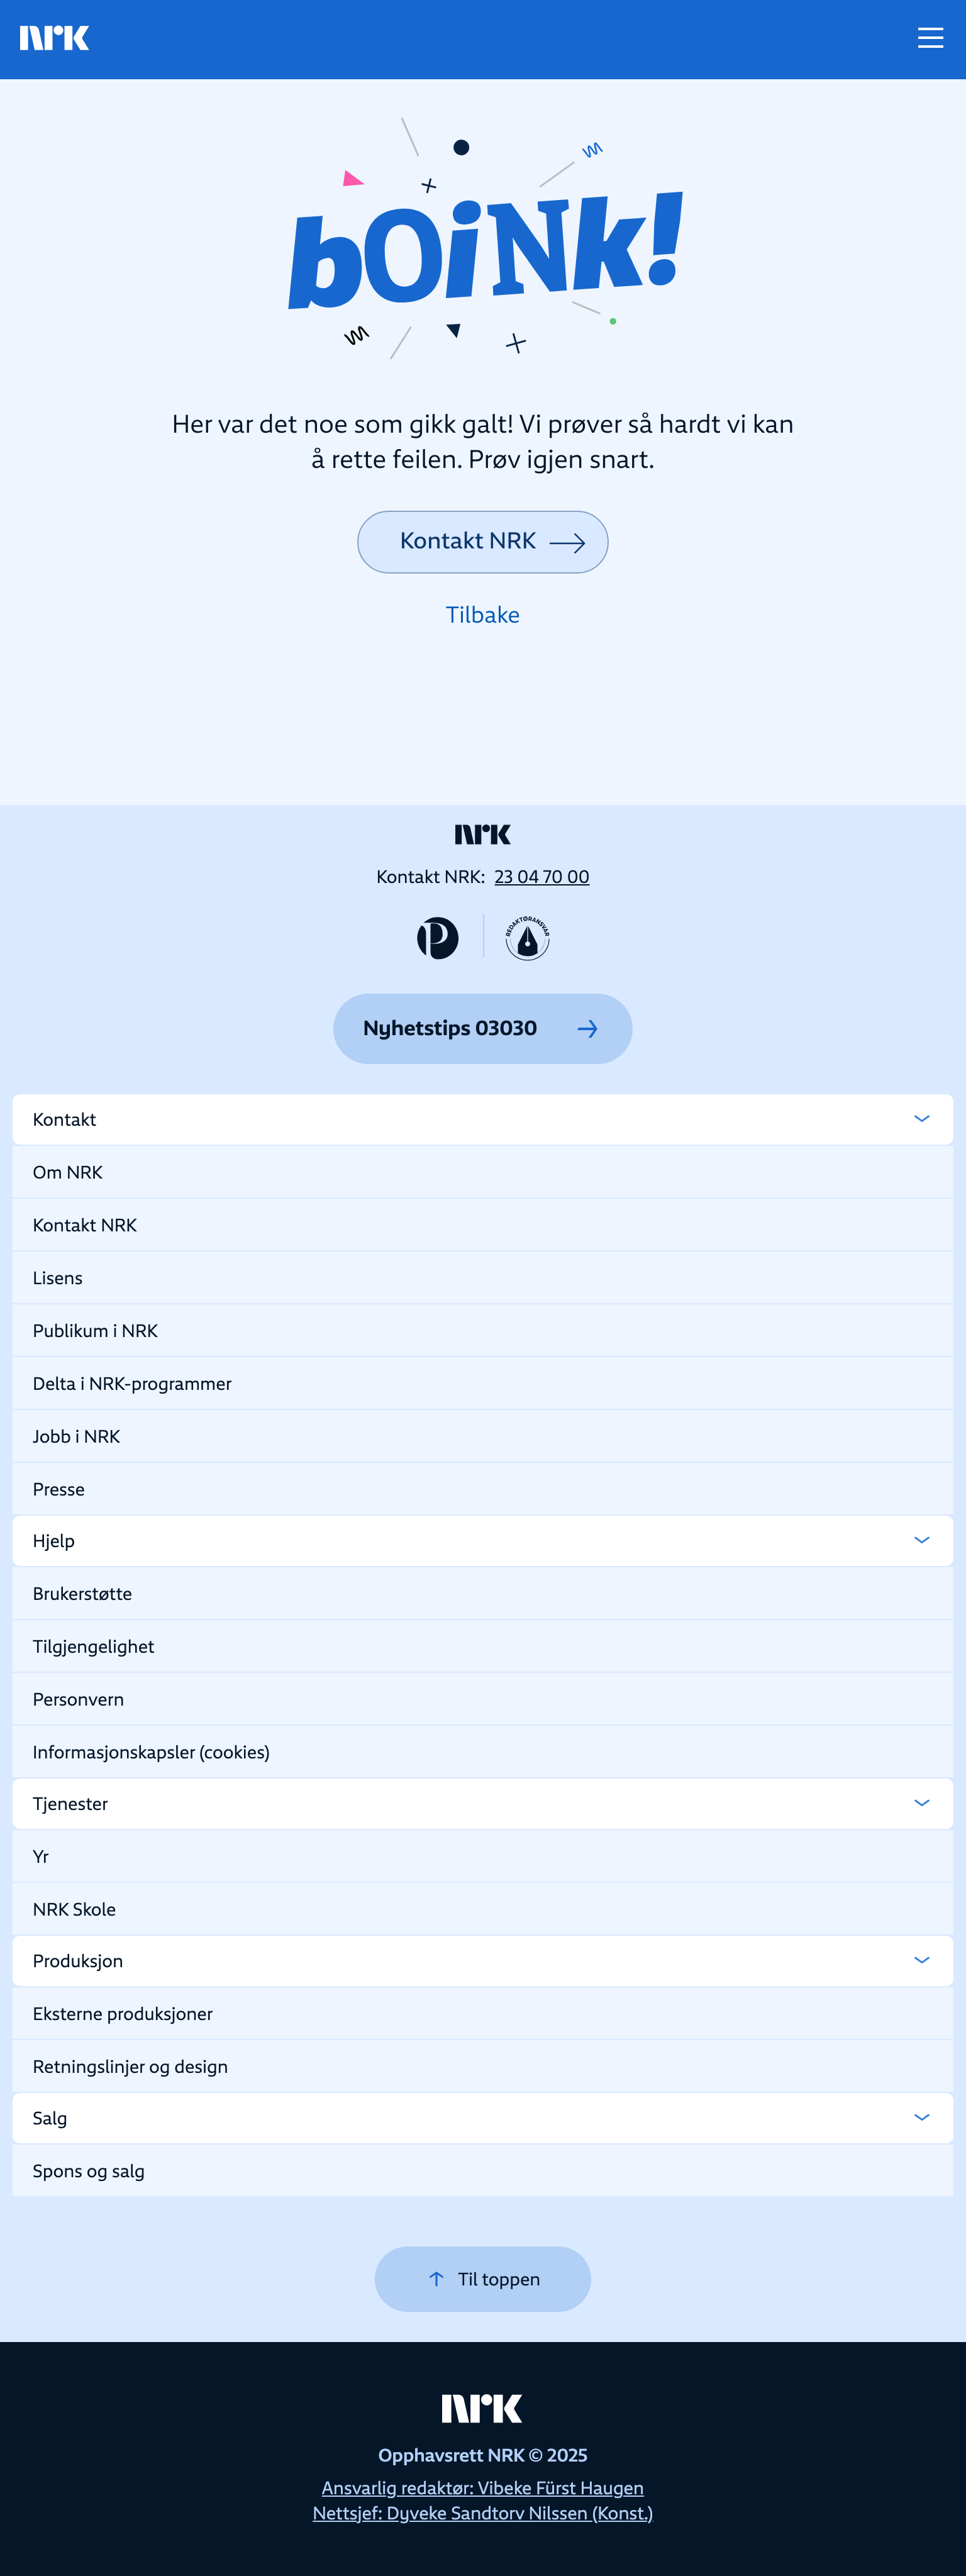Click the Til toppen button
The height and width of the screenshot is (2576, 966).
click(483, 2279)
